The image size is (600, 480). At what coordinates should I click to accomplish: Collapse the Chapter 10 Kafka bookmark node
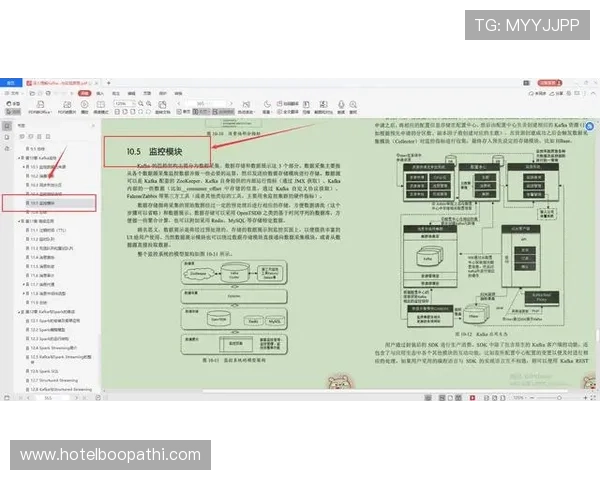coord(18,158)
